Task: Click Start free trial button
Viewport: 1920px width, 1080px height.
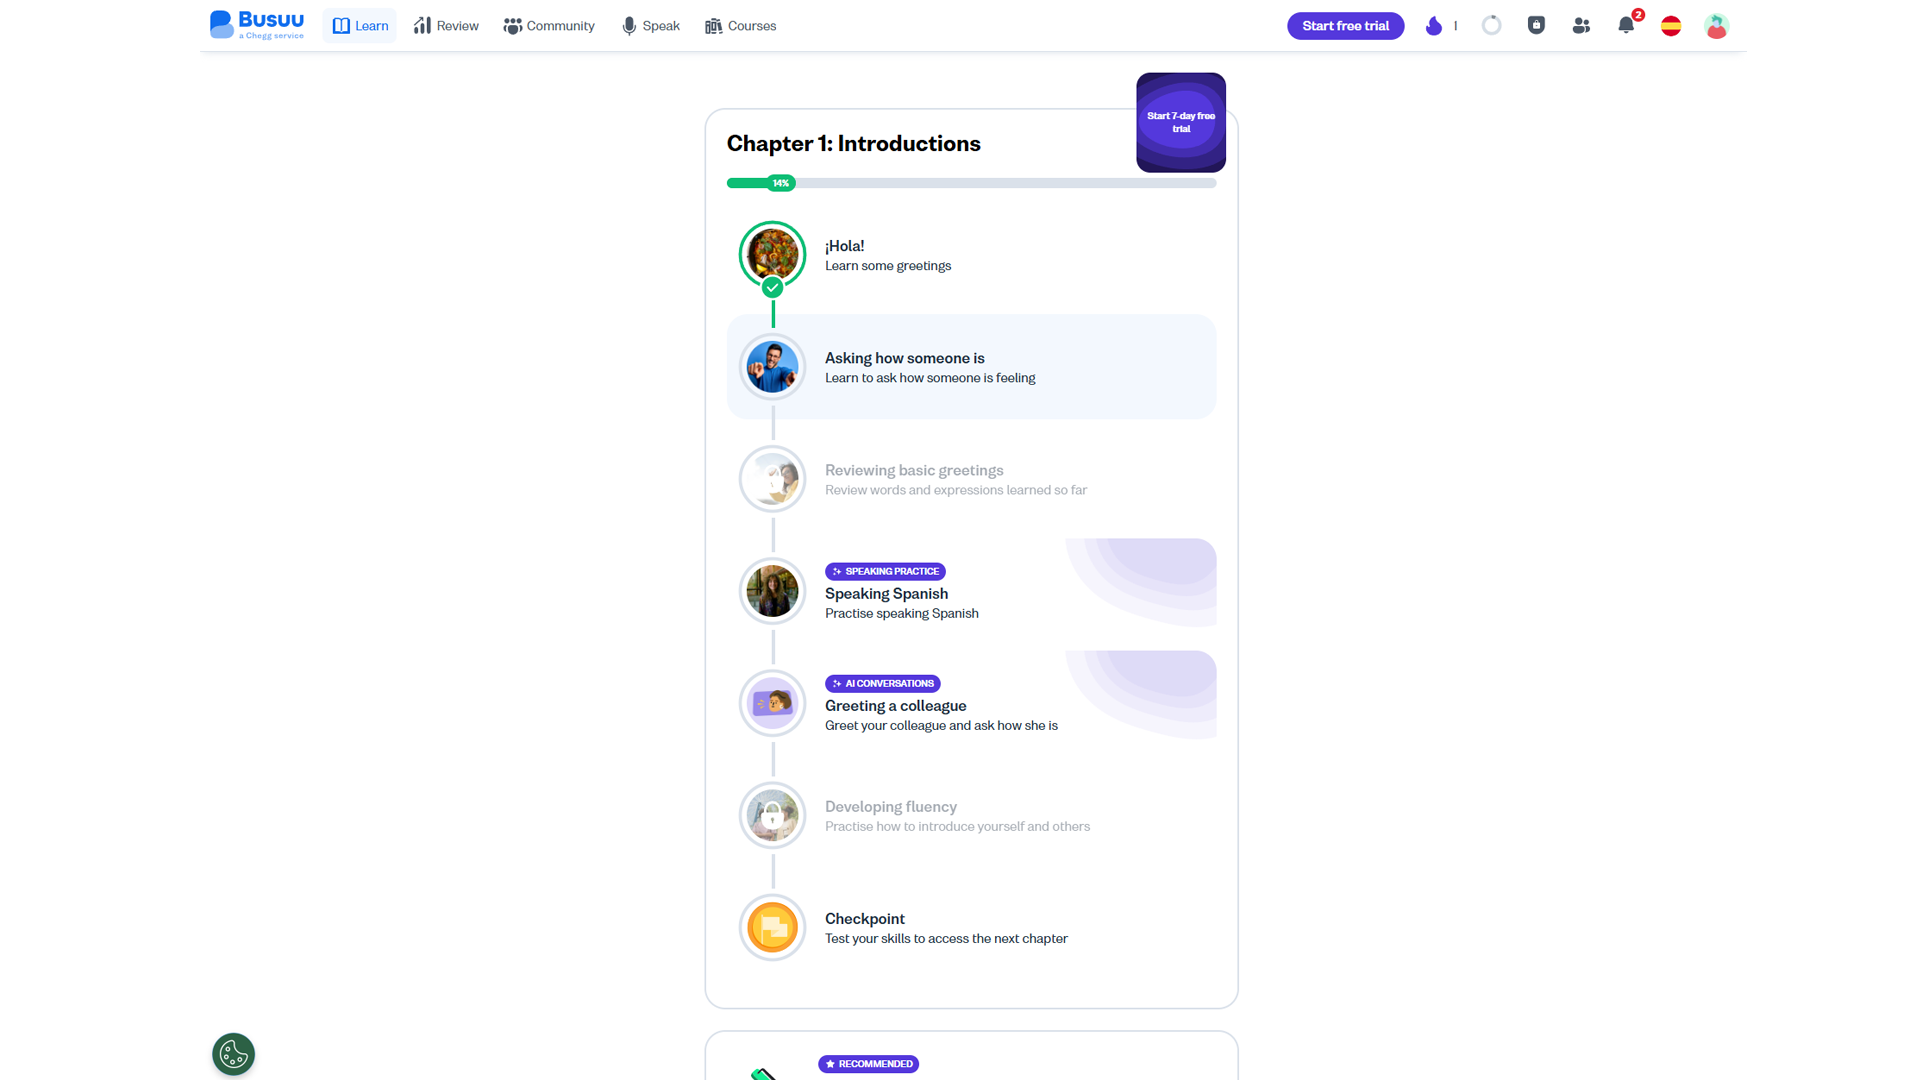Action: [x=1345, y=26]
